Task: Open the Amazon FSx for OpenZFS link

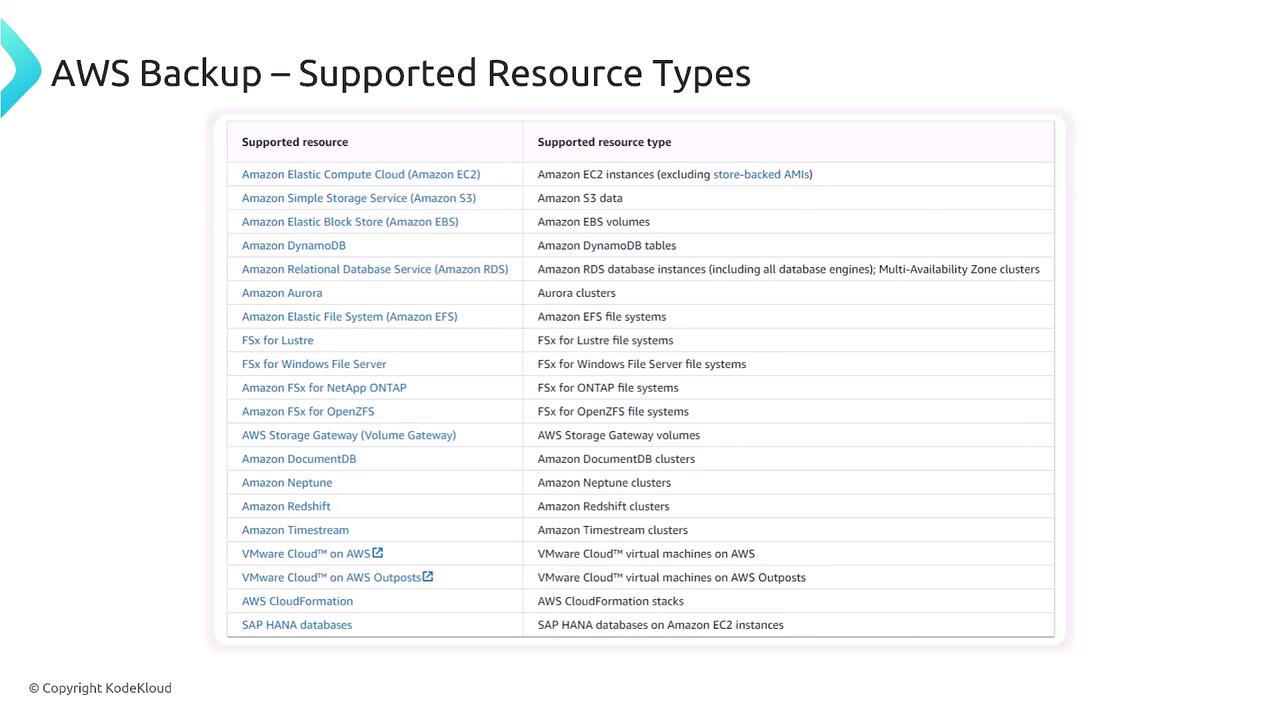Action: pos(307,411)
